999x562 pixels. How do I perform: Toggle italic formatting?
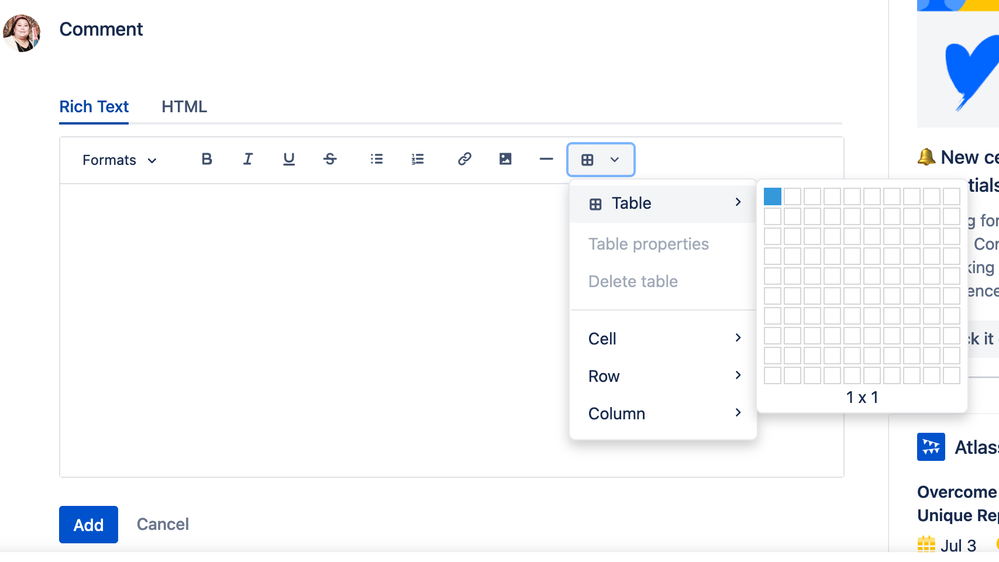pyautogui.click(x=248, y=159)
